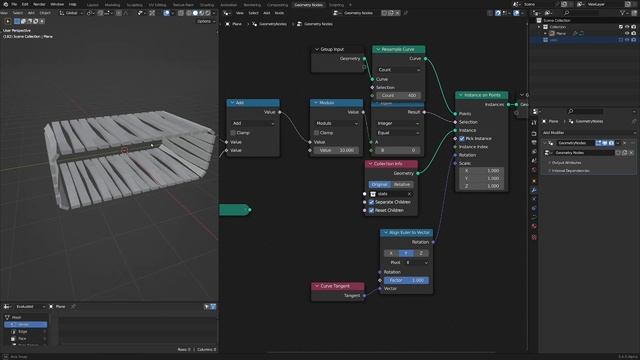Click the Count 400 field
Viewport: 640px width, 360px height.
[x=399, y=96]
